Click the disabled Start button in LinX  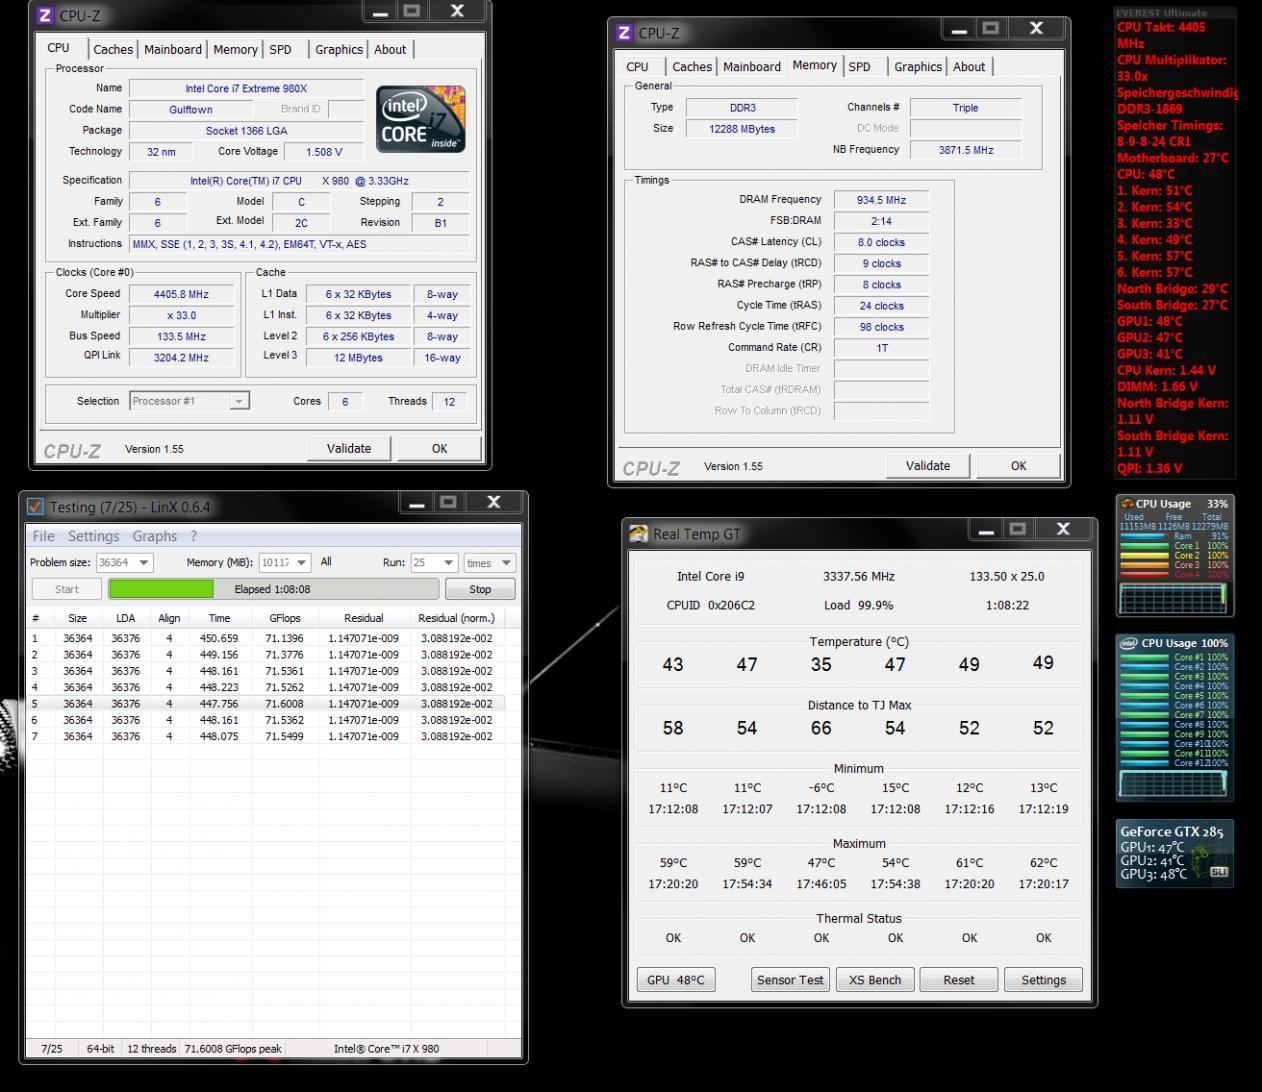click(x=66, y=589)
